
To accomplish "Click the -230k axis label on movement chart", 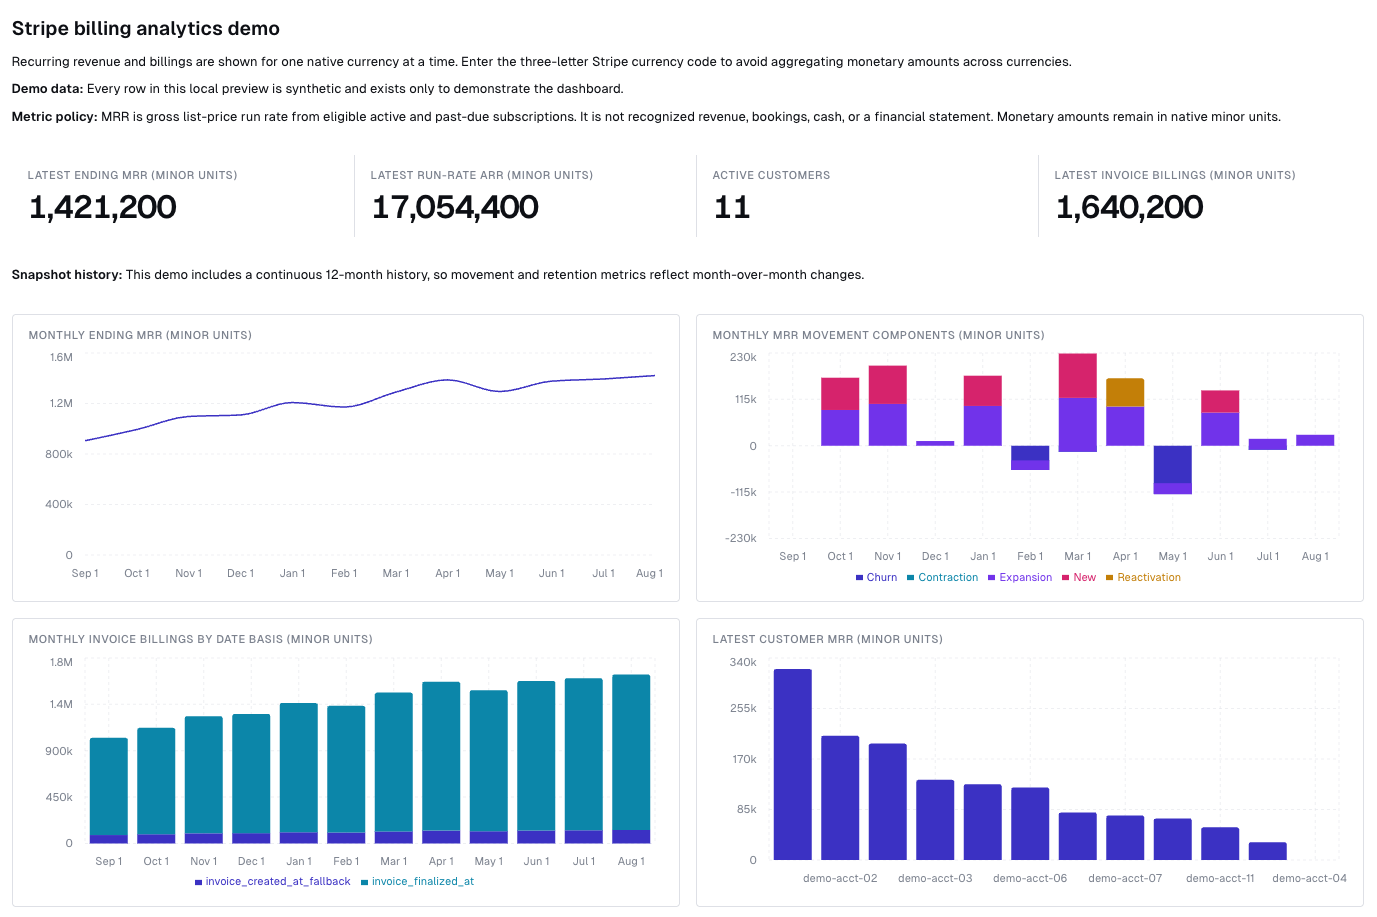I will click(741, 538).
